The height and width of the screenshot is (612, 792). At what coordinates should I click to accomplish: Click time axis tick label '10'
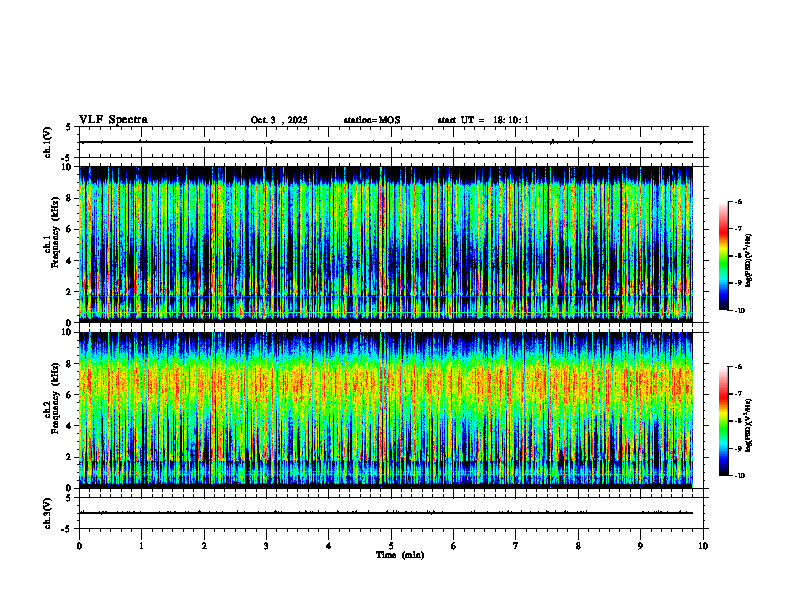(703, 546)
